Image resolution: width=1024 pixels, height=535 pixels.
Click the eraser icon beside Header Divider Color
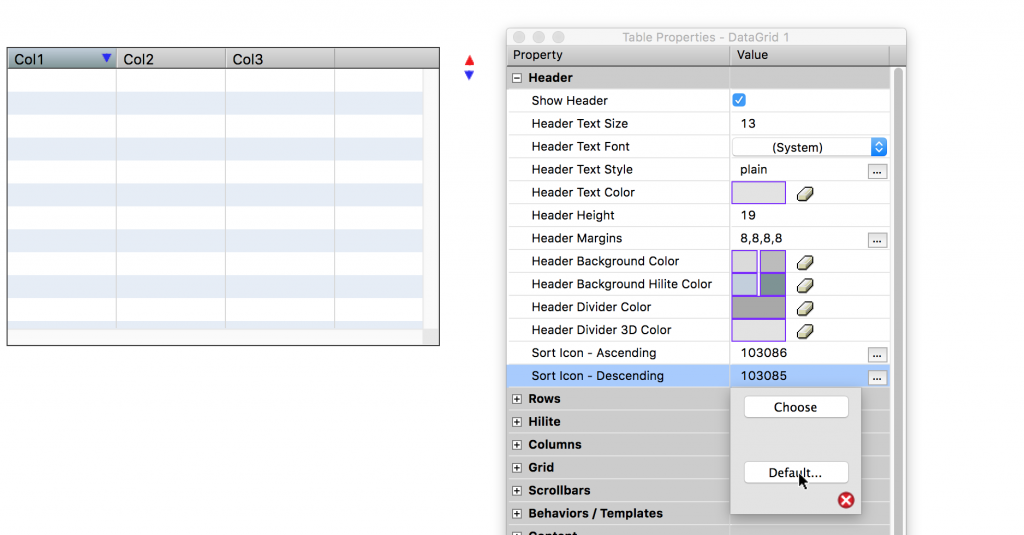pyautogui.click(x=805, y=308)
